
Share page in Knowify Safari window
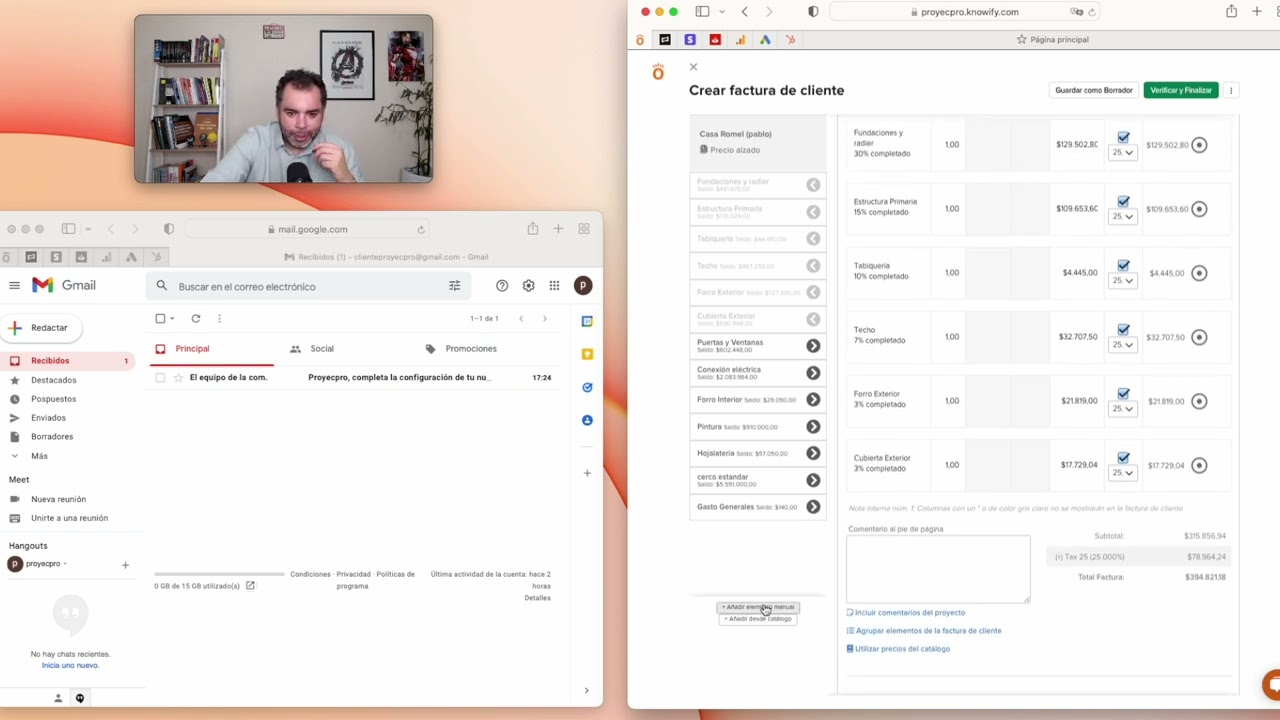tap(1231, 12)
